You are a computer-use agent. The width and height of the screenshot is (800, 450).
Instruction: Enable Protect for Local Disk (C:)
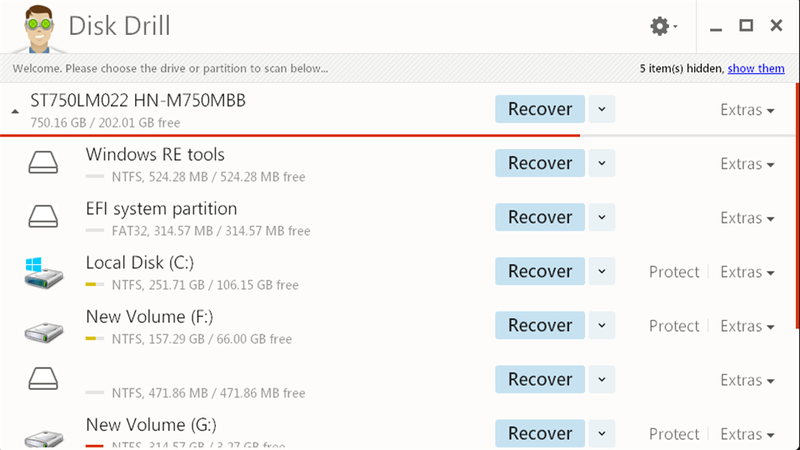(x=674, y=272)
